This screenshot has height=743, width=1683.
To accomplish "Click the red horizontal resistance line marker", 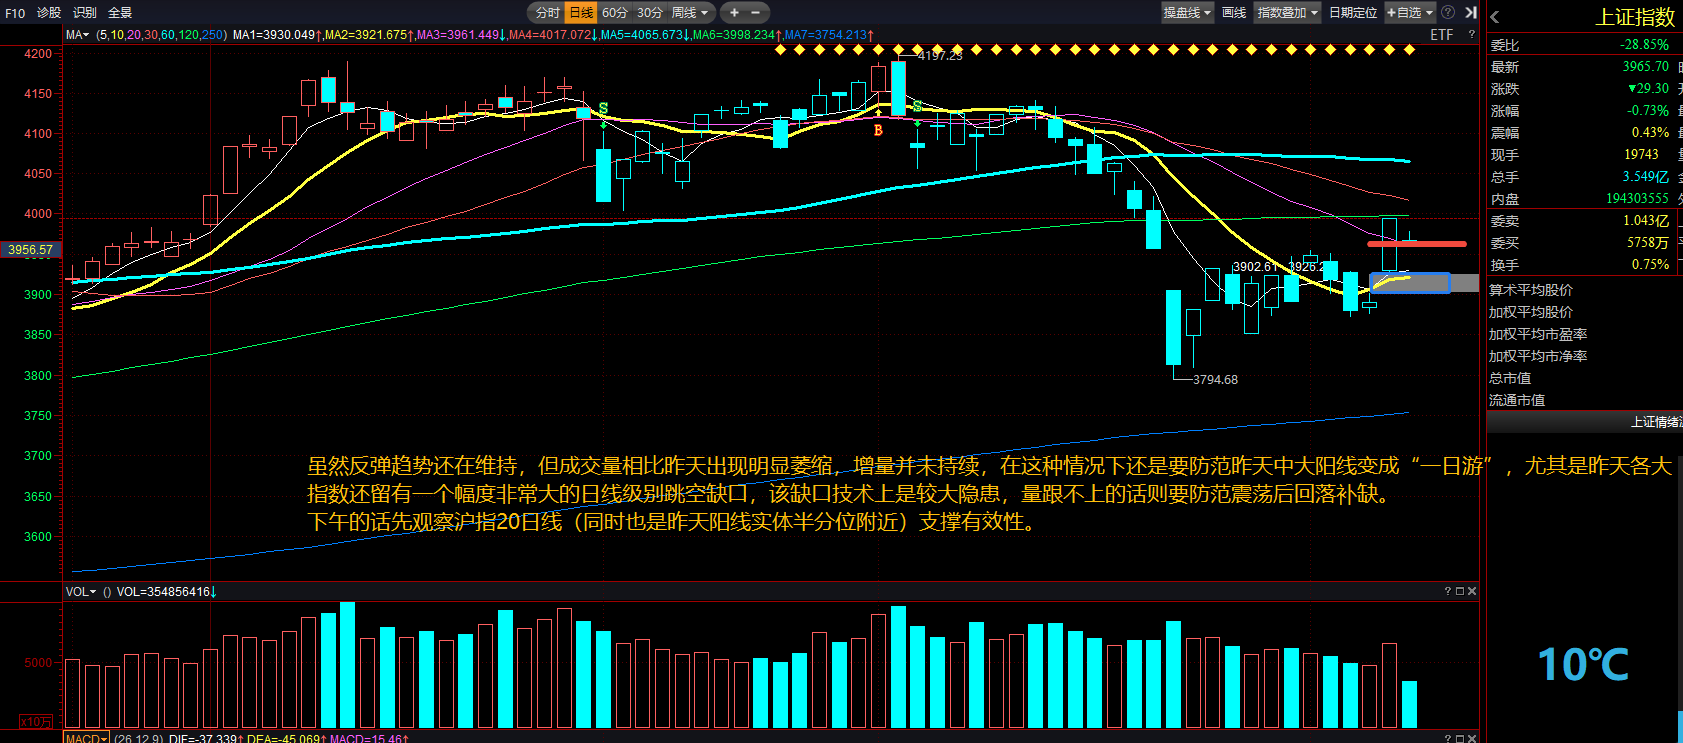I will pos(1416,243).
